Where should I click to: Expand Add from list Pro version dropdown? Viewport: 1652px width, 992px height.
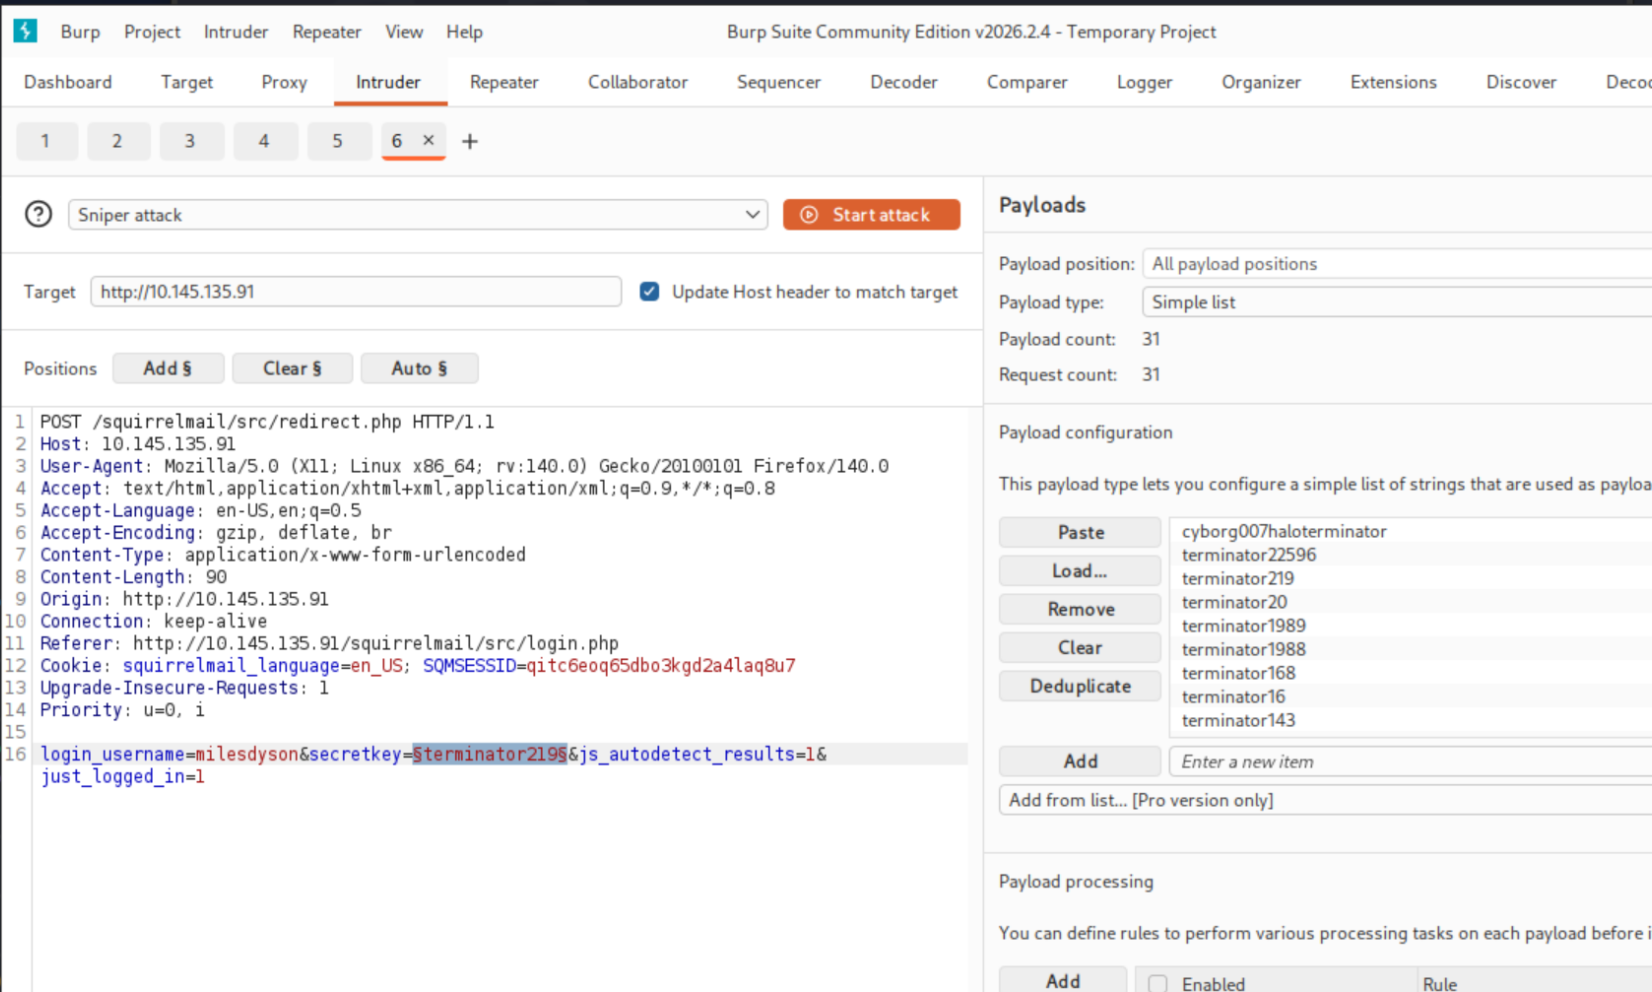click(1325, 800)
